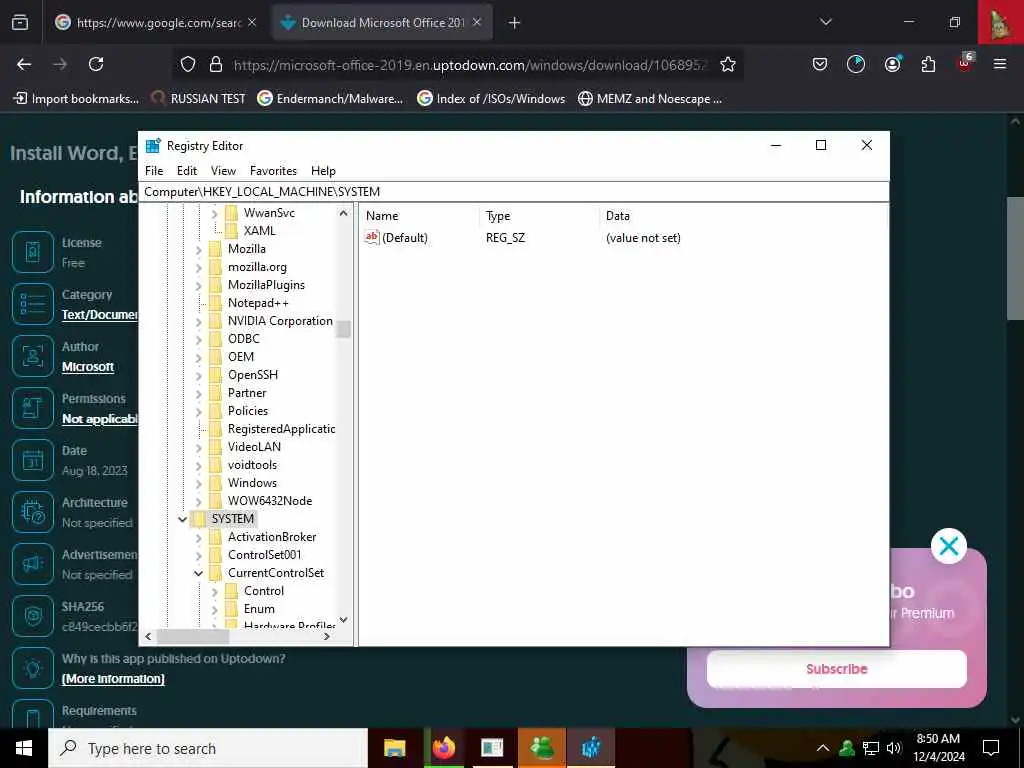Viewport: 1024px width, 768px height.
Task: Reload the page with the refresh icon
Action: pyautogui.click(x=96, y=64)
